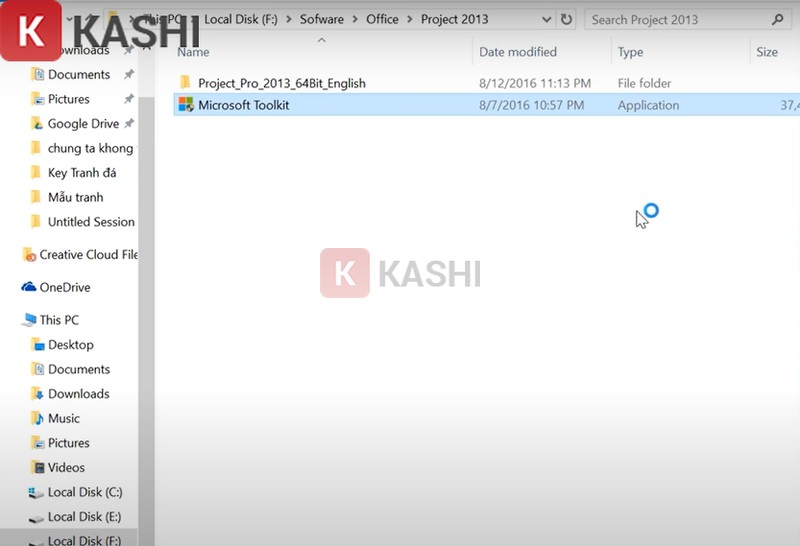Select This PC label in navigation pane
Viewport: 800px width, 546px height.
59,320
